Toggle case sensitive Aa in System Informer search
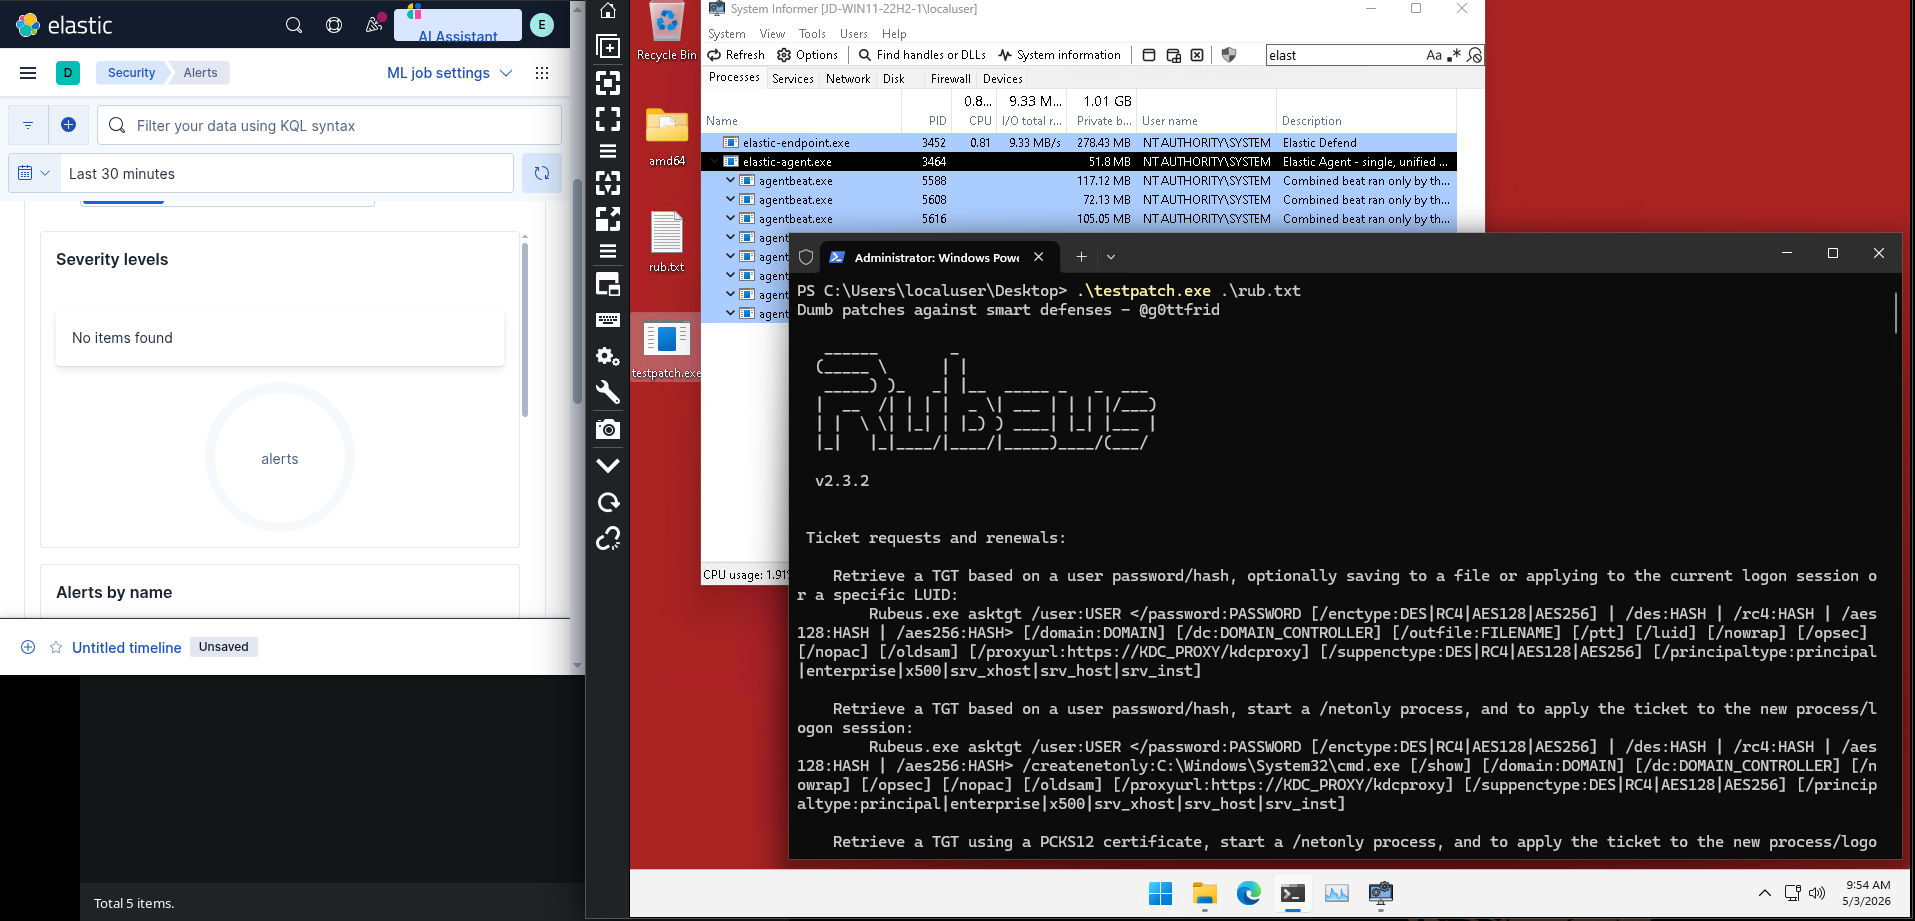The image size is (1915, 921). click(1434, 55)
